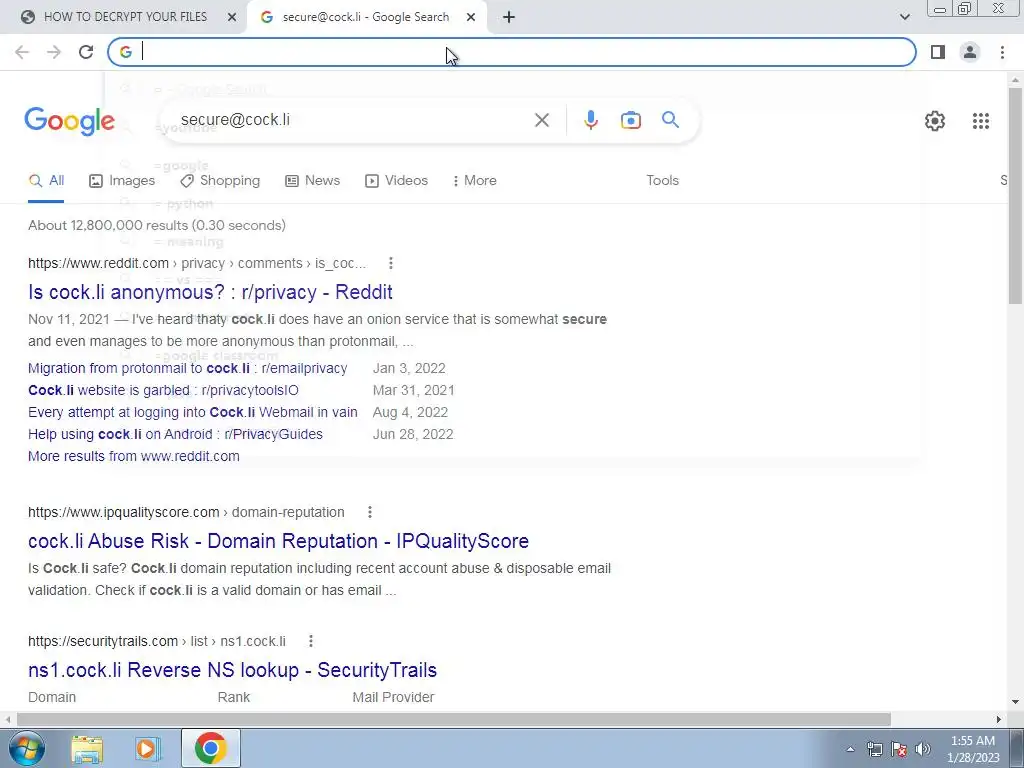Click the horizontal scrollbar thumb

(x=454, y=719)
